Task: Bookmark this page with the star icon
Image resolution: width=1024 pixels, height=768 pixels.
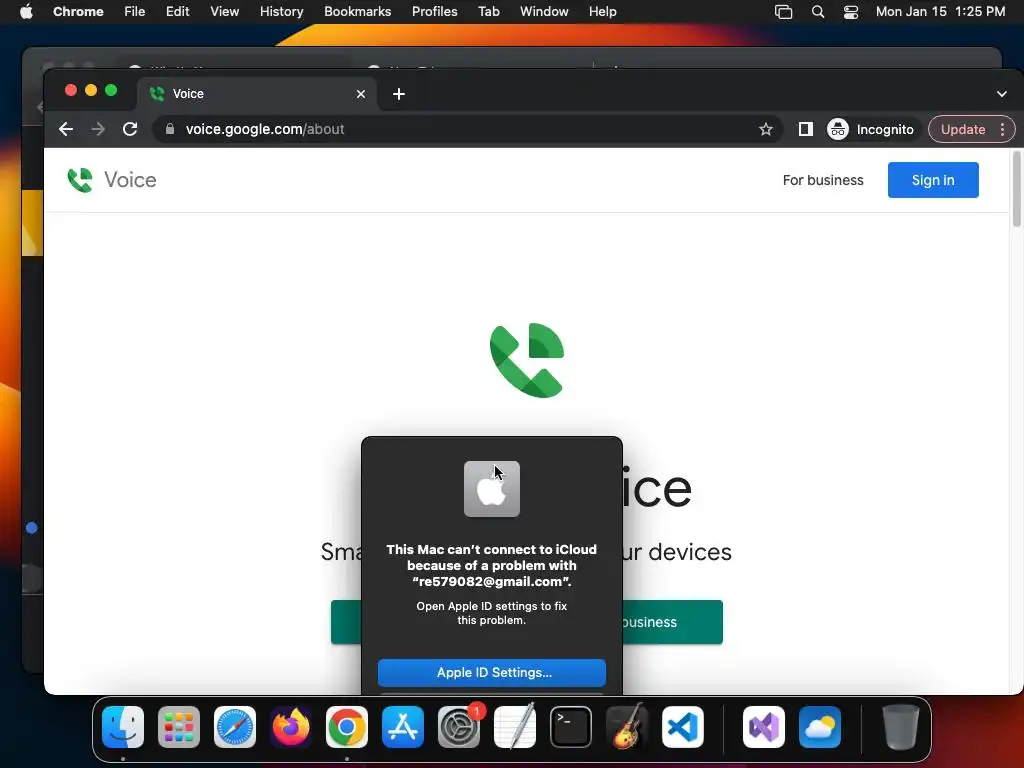Action: [766, 129]
